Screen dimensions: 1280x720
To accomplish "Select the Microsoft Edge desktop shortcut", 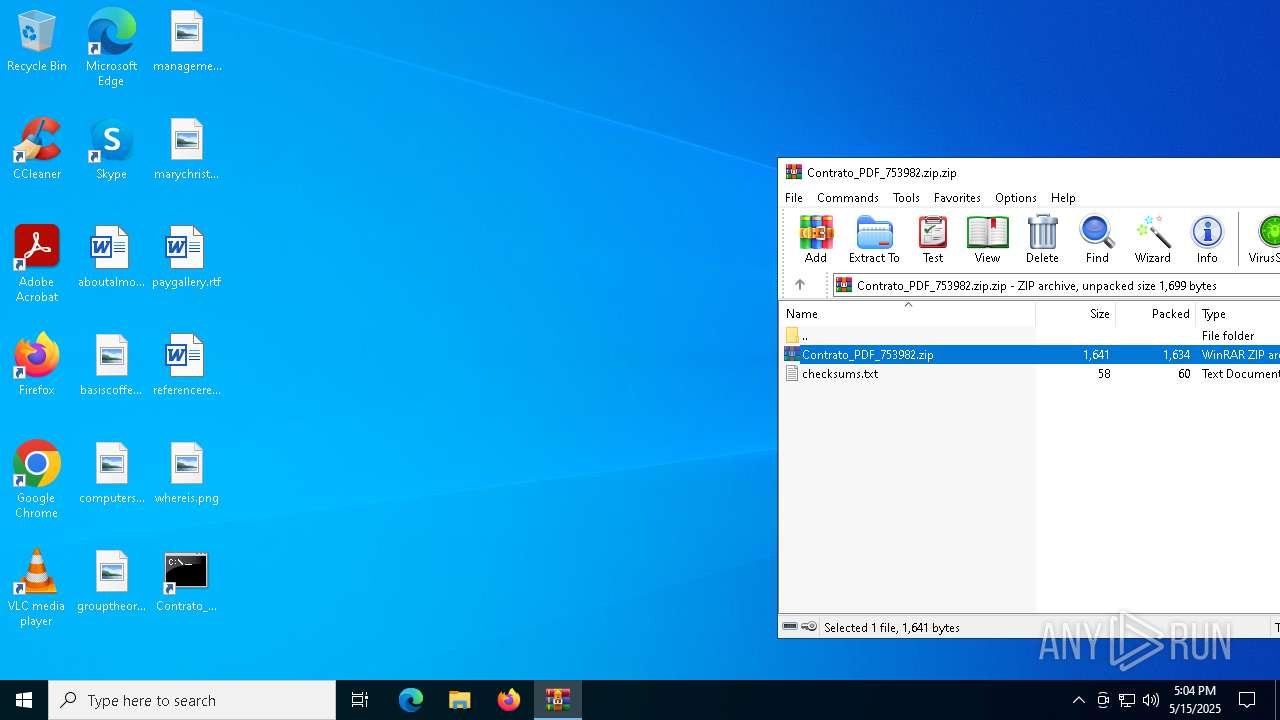I will click(111, 48).
